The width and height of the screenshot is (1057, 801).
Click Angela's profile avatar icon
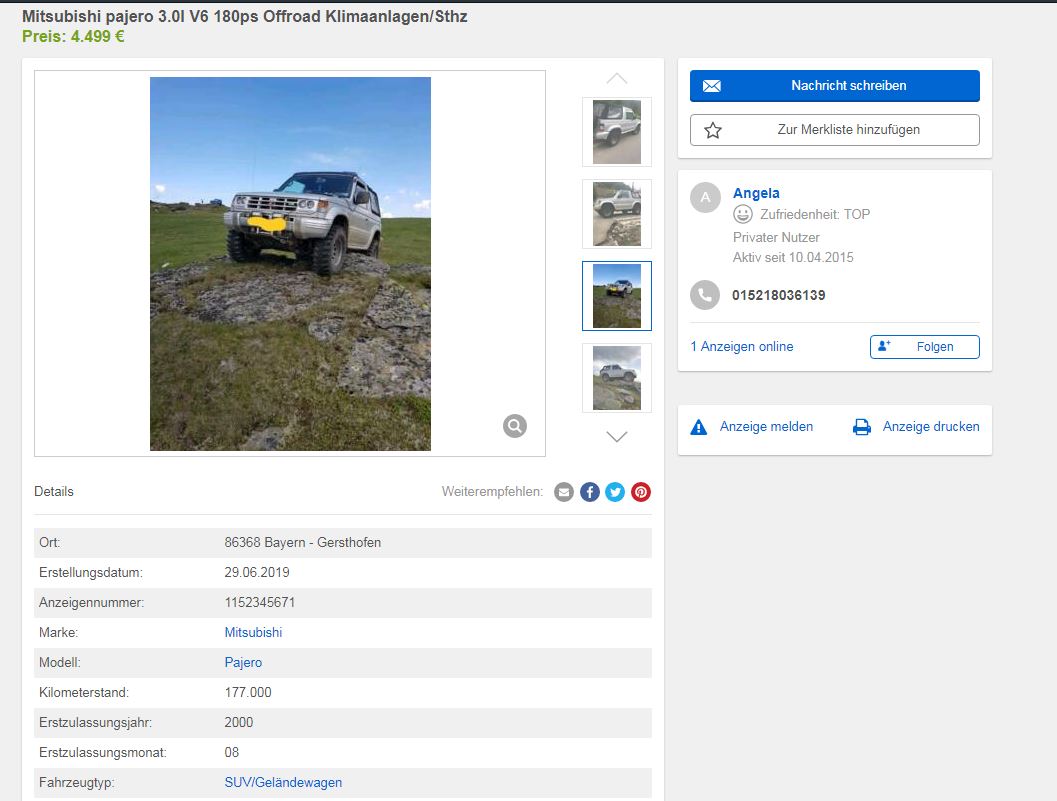click(x=705, y=198)
